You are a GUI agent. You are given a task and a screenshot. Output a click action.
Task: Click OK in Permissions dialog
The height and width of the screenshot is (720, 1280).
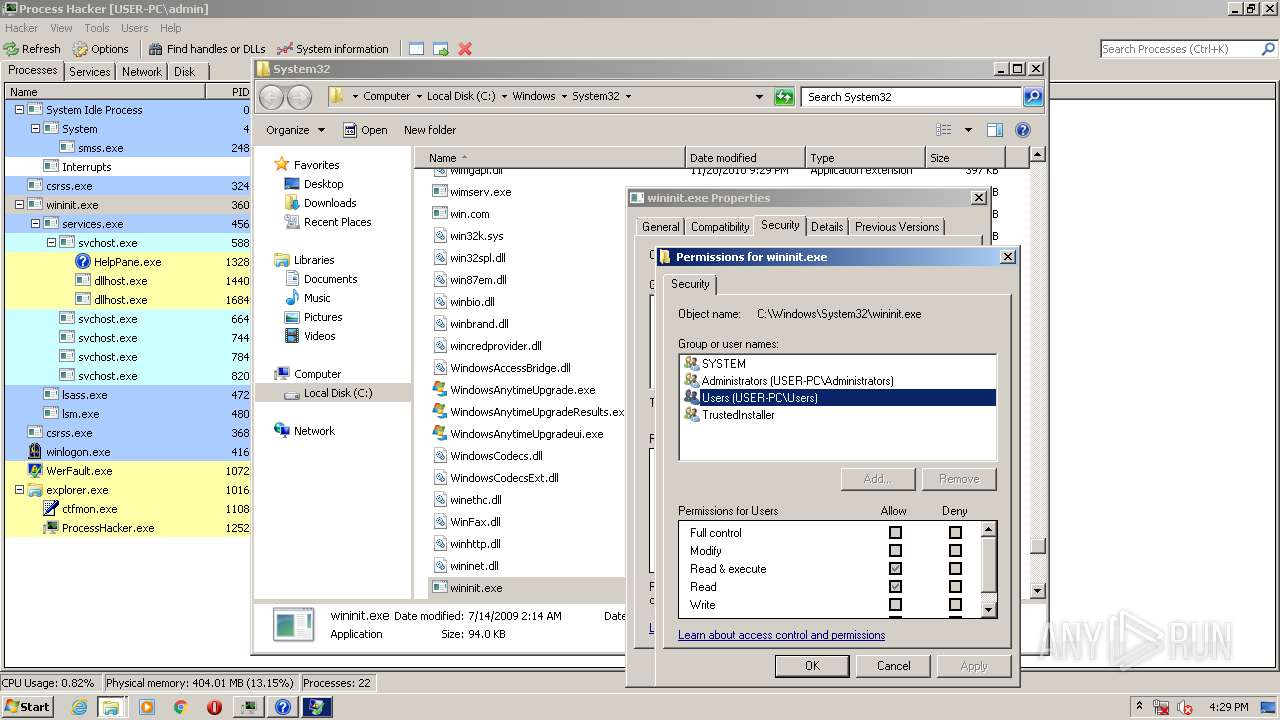[x=812, y=666]
